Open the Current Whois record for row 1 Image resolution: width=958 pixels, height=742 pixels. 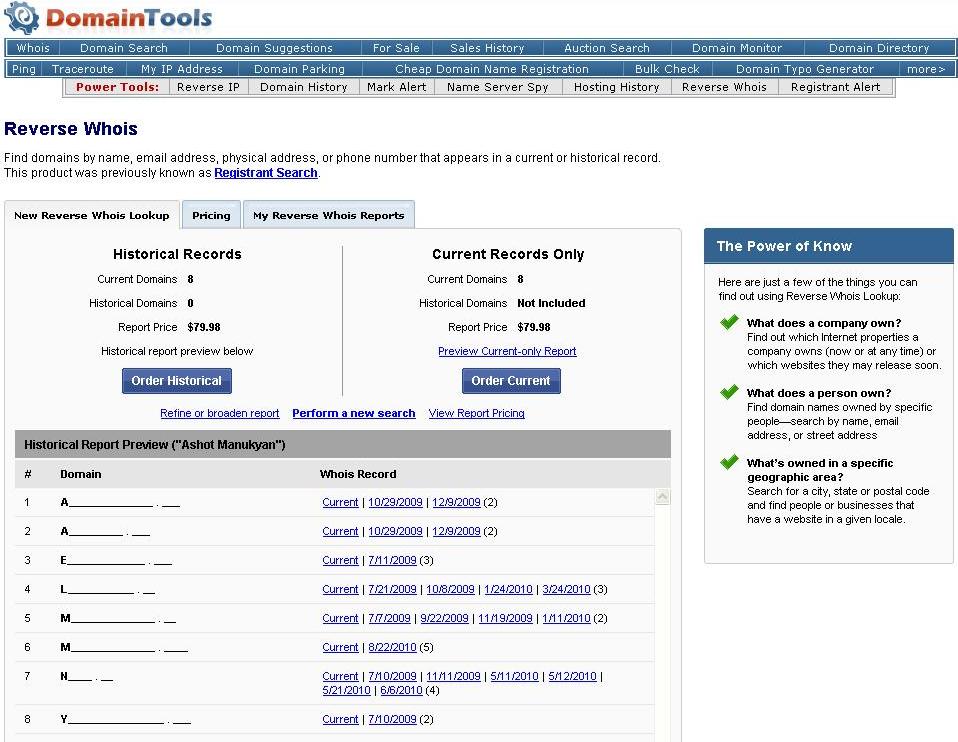(340, 502)
